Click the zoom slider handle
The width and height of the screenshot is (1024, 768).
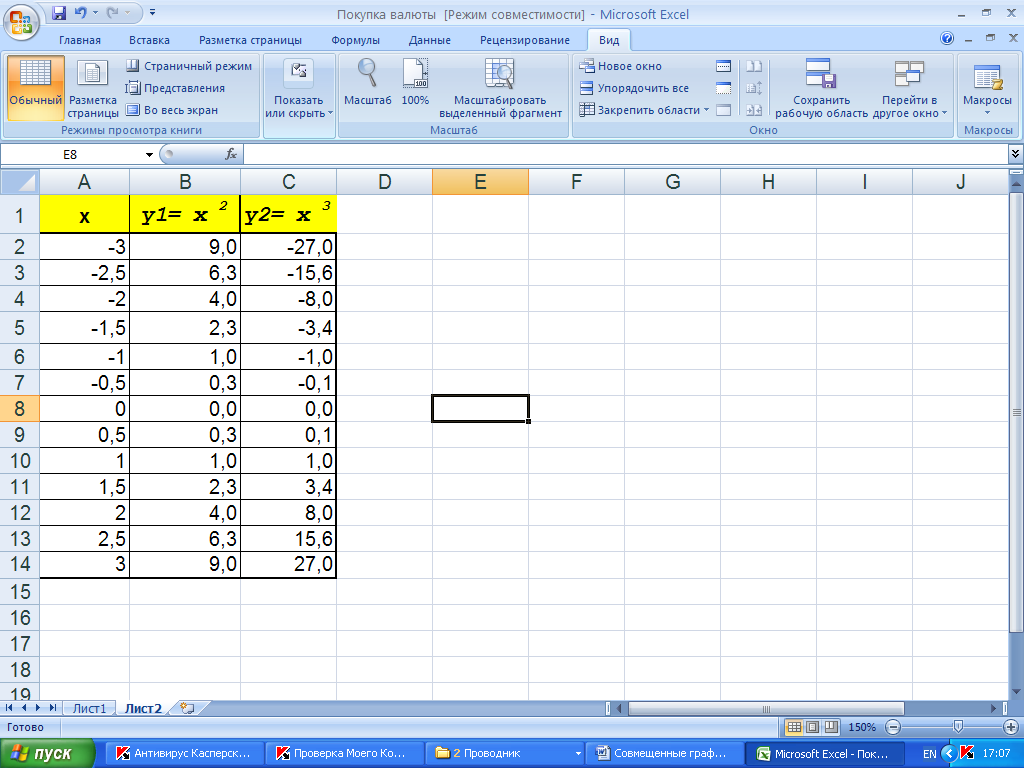957,727
